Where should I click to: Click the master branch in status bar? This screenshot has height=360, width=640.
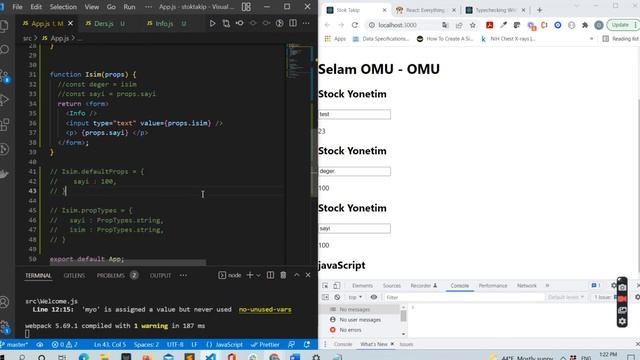point(15,344)
